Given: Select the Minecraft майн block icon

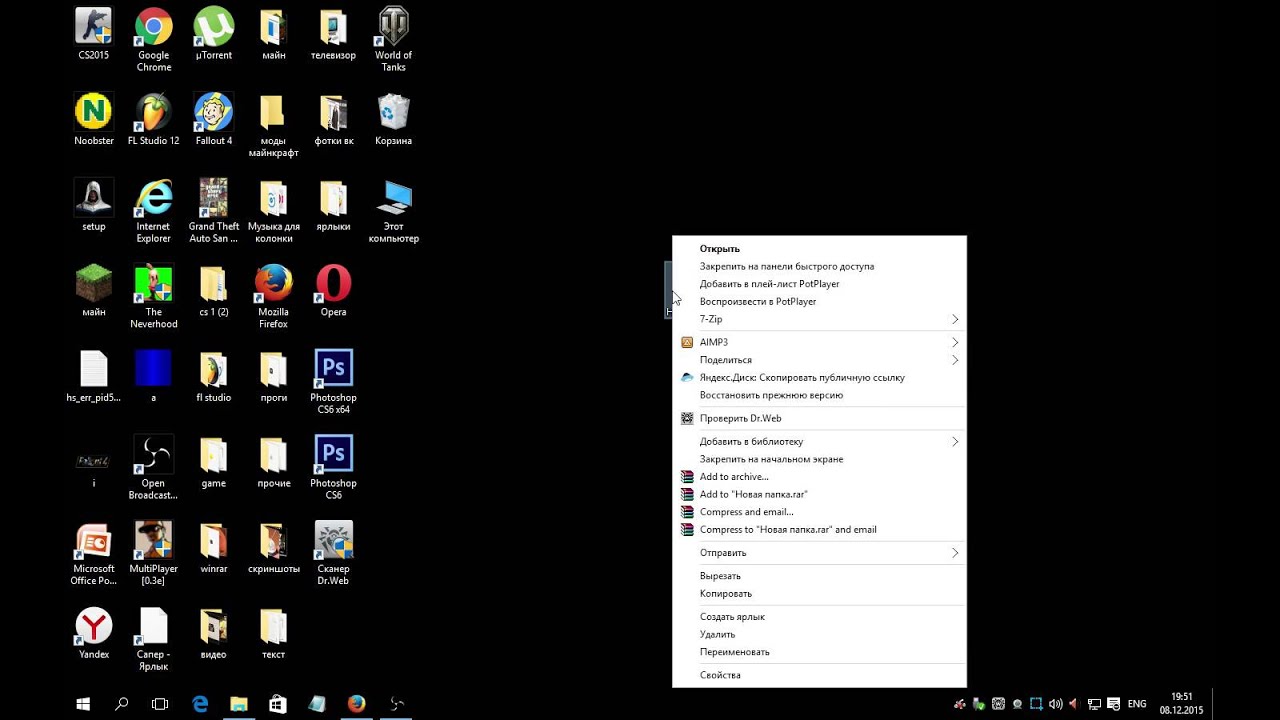Looking at the screenshot, I should click(93, 291).
